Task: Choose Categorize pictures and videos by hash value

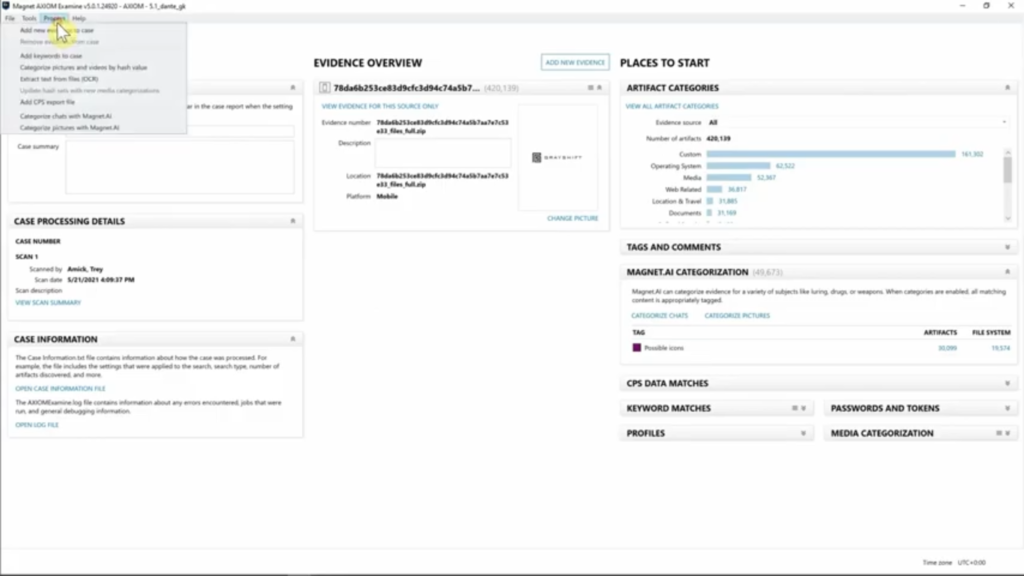Action: click(84, 67)
